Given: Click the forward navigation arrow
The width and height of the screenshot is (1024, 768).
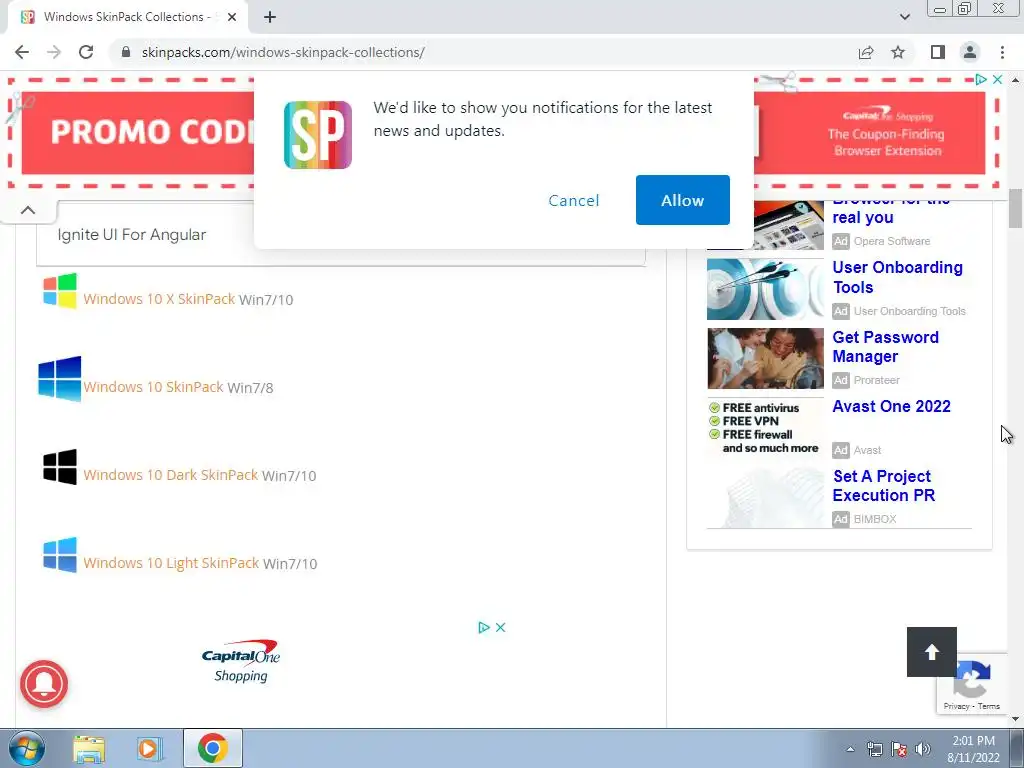Looking at the screenshot, I should point(54,52).
